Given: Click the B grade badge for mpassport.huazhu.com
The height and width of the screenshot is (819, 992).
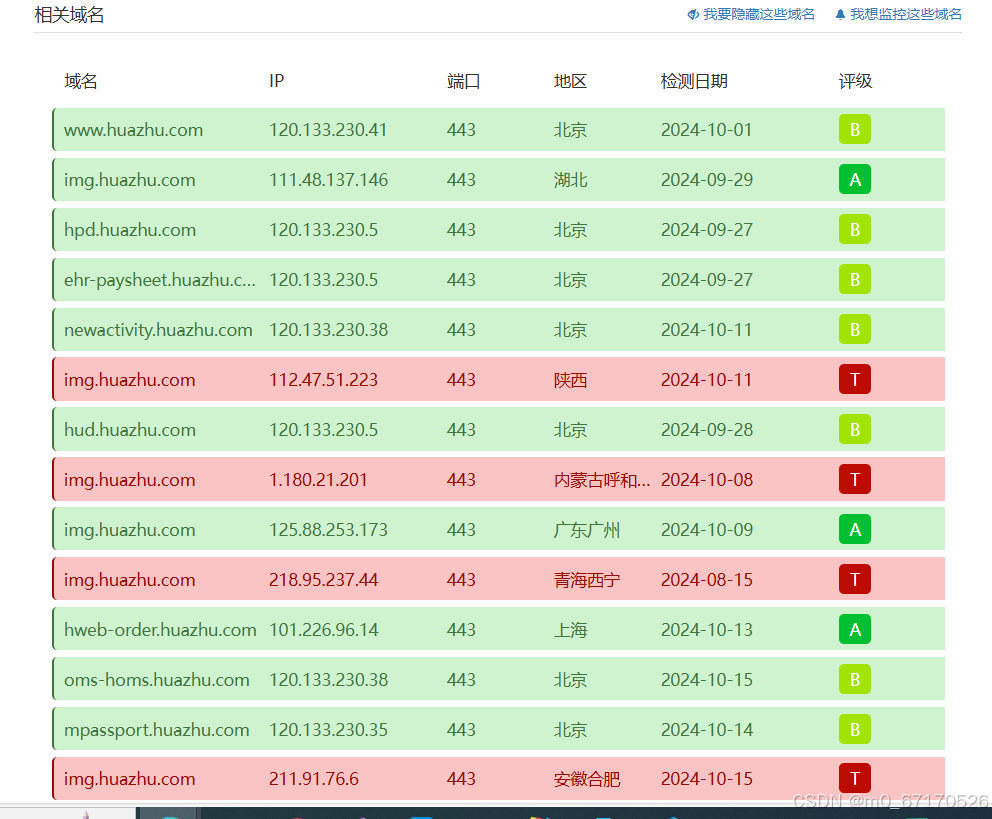Looking at the screenshot, I should [855, 729].
